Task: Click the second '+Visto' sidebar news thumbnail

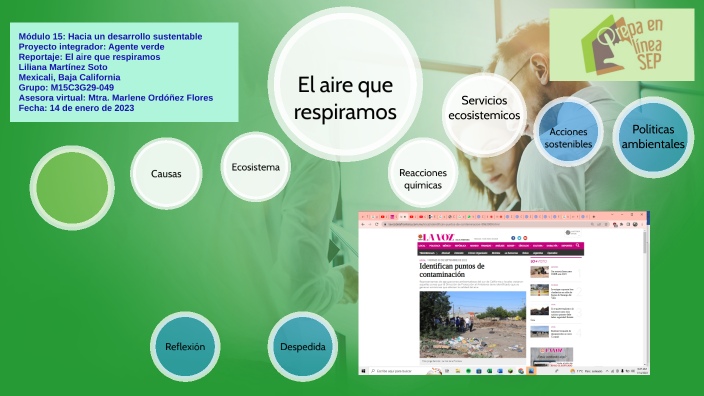Action: pyautogui.click(x=539, y=290)
